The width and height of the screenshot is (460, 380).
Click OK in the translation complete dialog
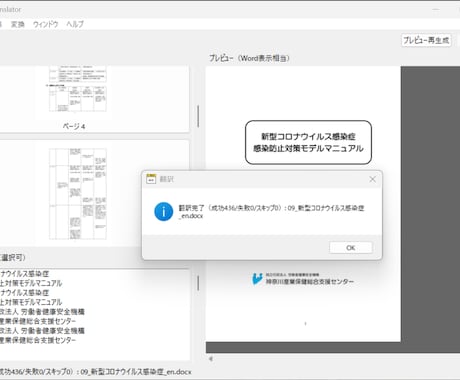tap(351, 248)
